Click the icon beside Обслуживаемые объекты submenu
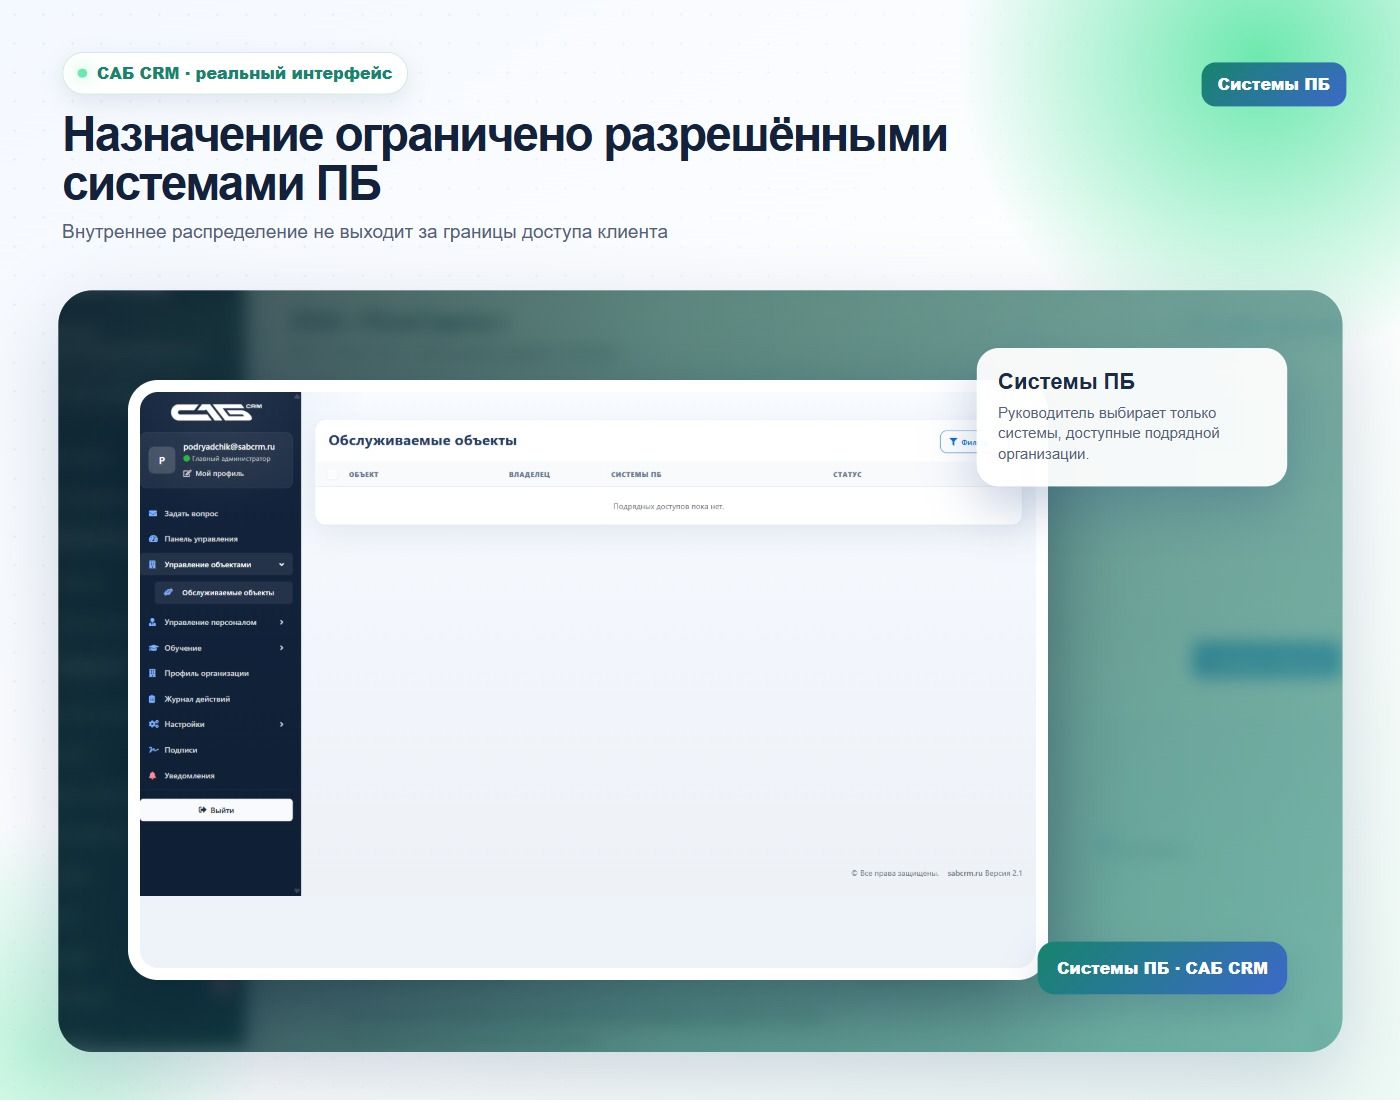This screenshot has height=1100, width=1400. [x=169, y=592]
